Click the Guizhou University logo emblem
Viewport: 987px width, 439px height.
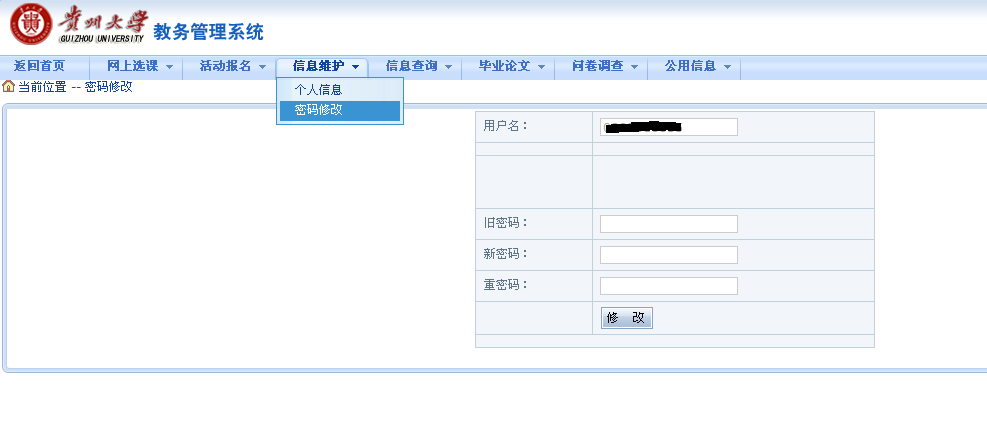click(30, 27)
